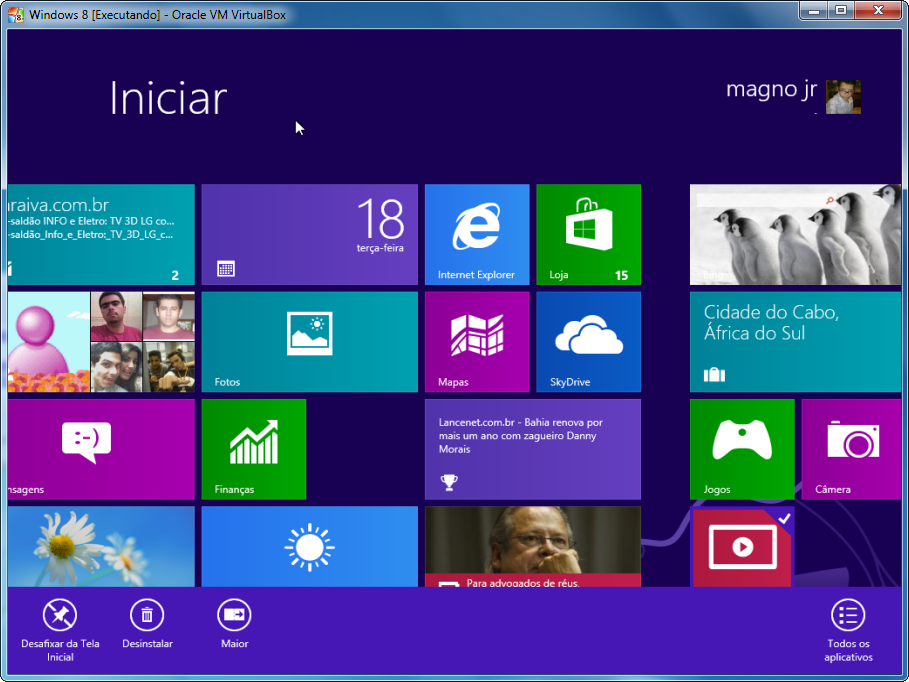This screenshot has height=682, width=909.
Task: Open the Loja (Store) tile
Action: pos(588,234)
